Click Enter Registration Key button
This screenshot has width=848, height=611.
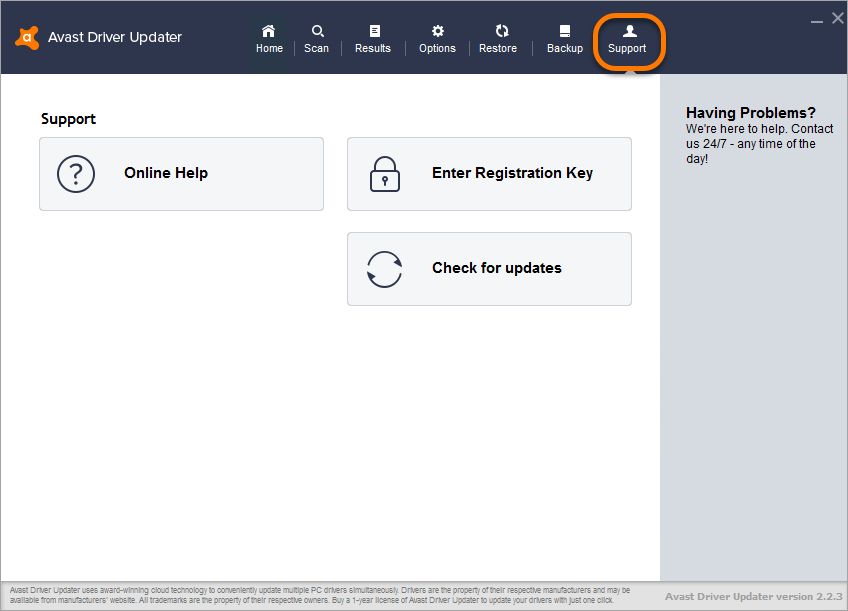489,174
